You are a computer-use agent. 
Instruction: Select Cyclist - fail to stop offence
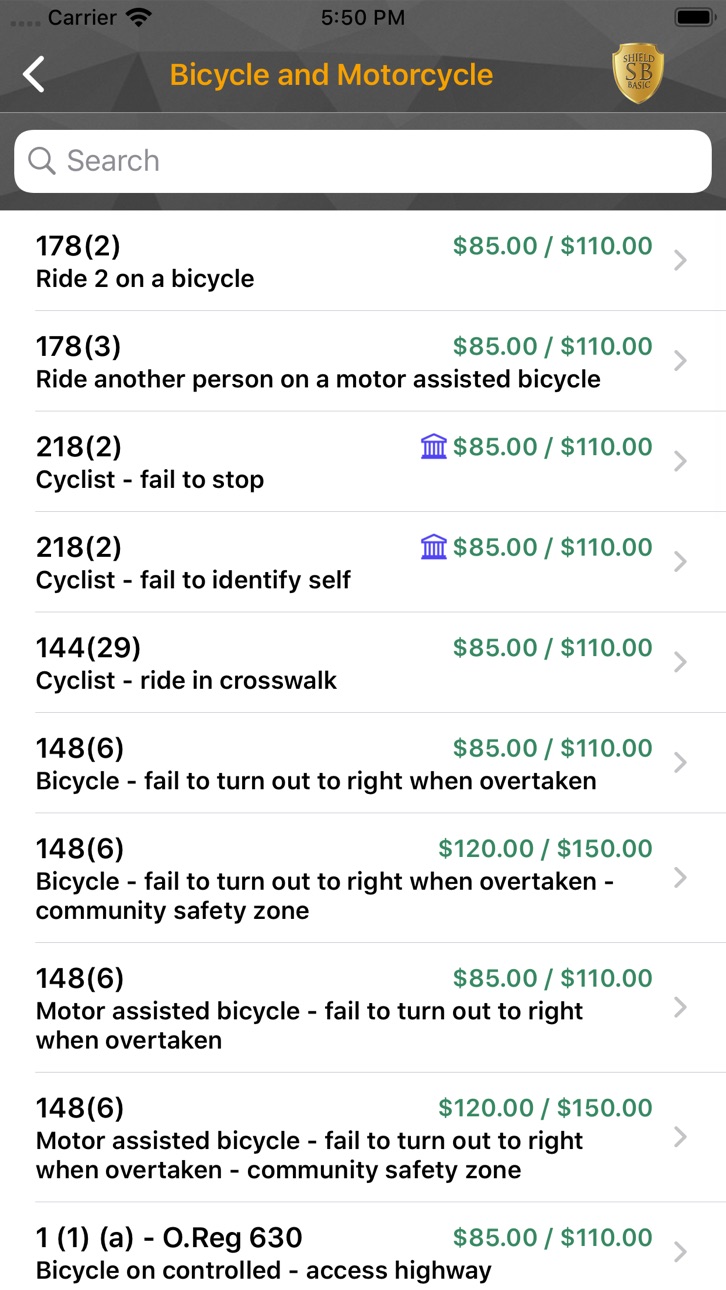(x=363, y=462)
